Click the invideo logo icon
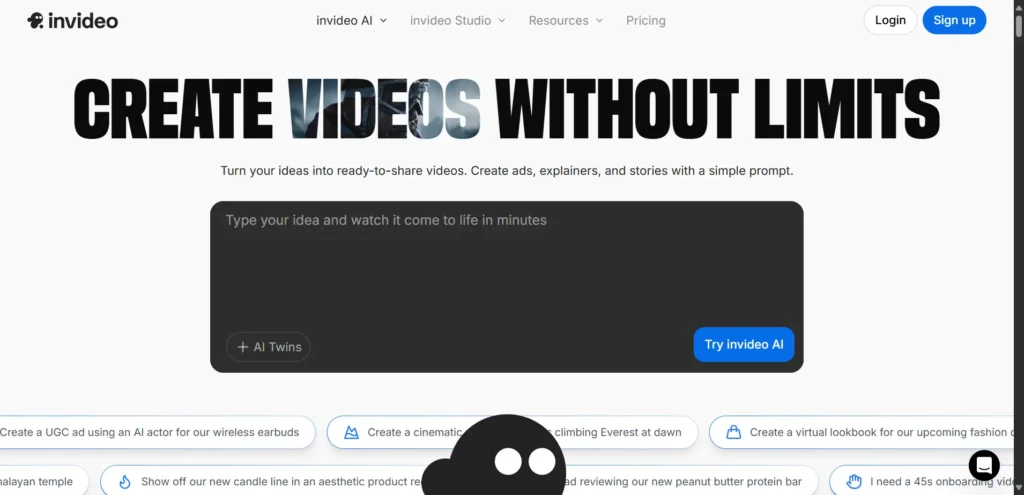Image resolution: width=1024 pixels, height=495 pixels. (35, 20)
